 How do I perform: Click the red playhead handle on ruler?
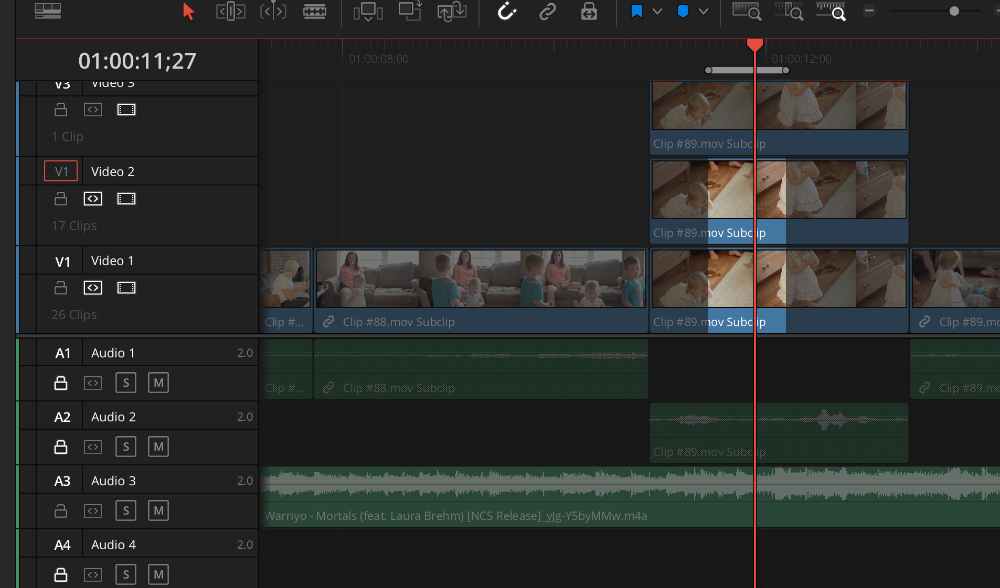click(754, 45)
